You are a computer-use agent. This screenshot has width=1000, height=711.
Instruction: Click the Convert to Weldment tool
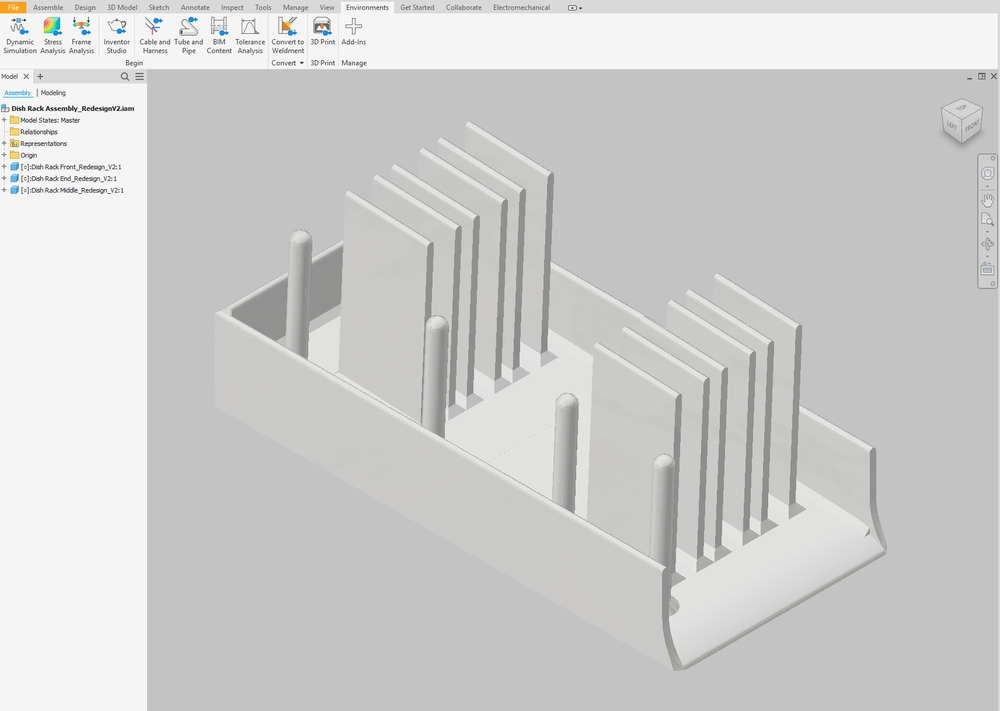[x=288, y=36]
